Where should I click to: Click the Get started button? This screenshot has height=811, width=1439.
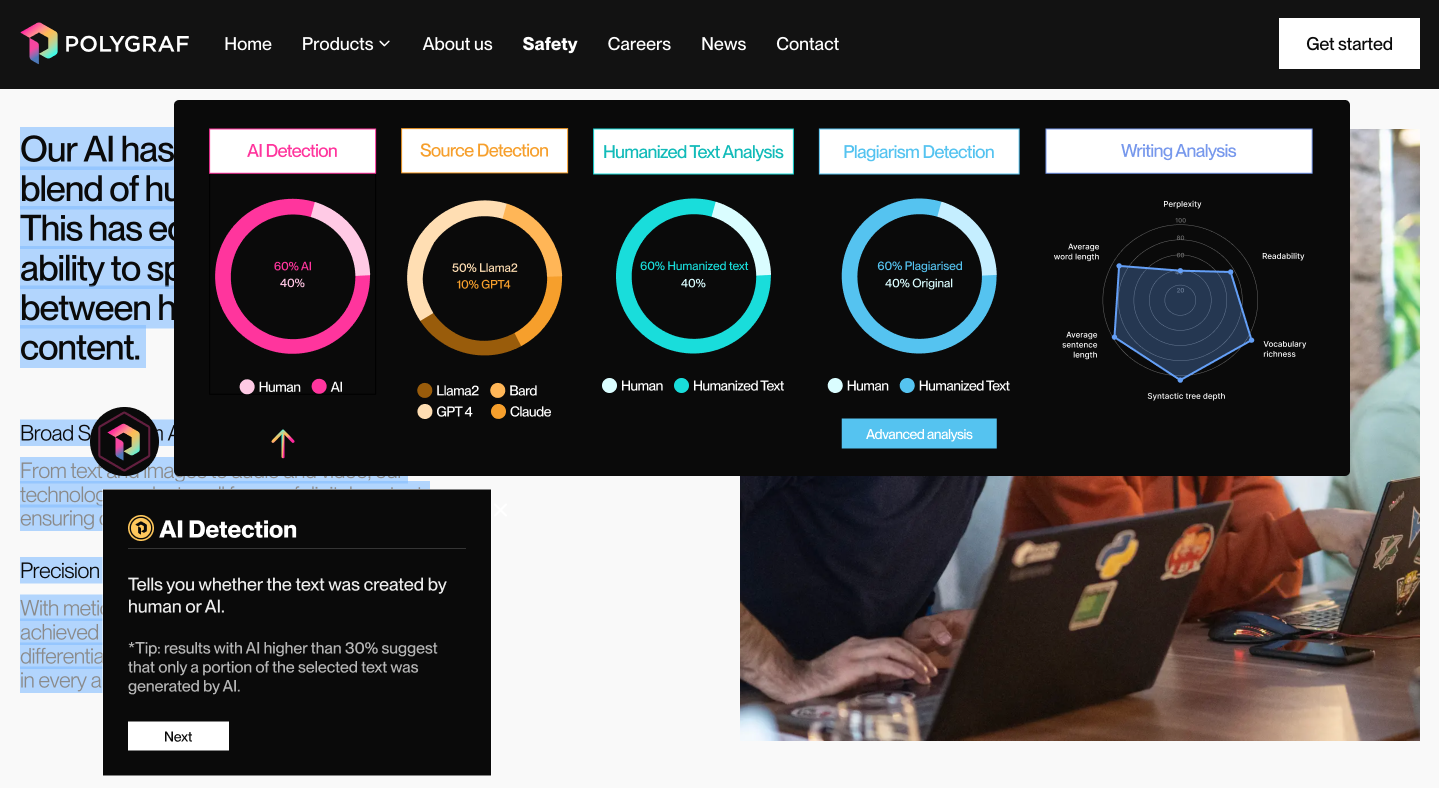1349,43
